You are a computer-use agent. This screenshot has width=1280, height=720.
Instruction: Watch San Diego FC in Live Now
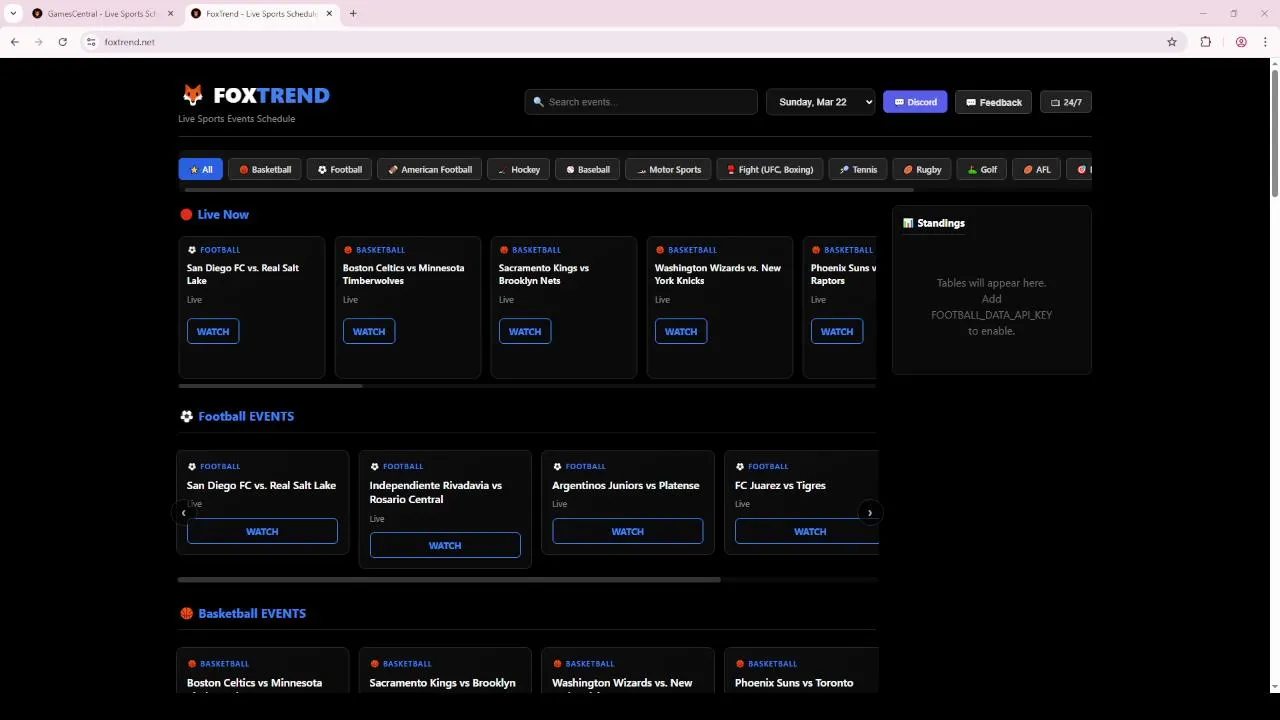(213, 332)
